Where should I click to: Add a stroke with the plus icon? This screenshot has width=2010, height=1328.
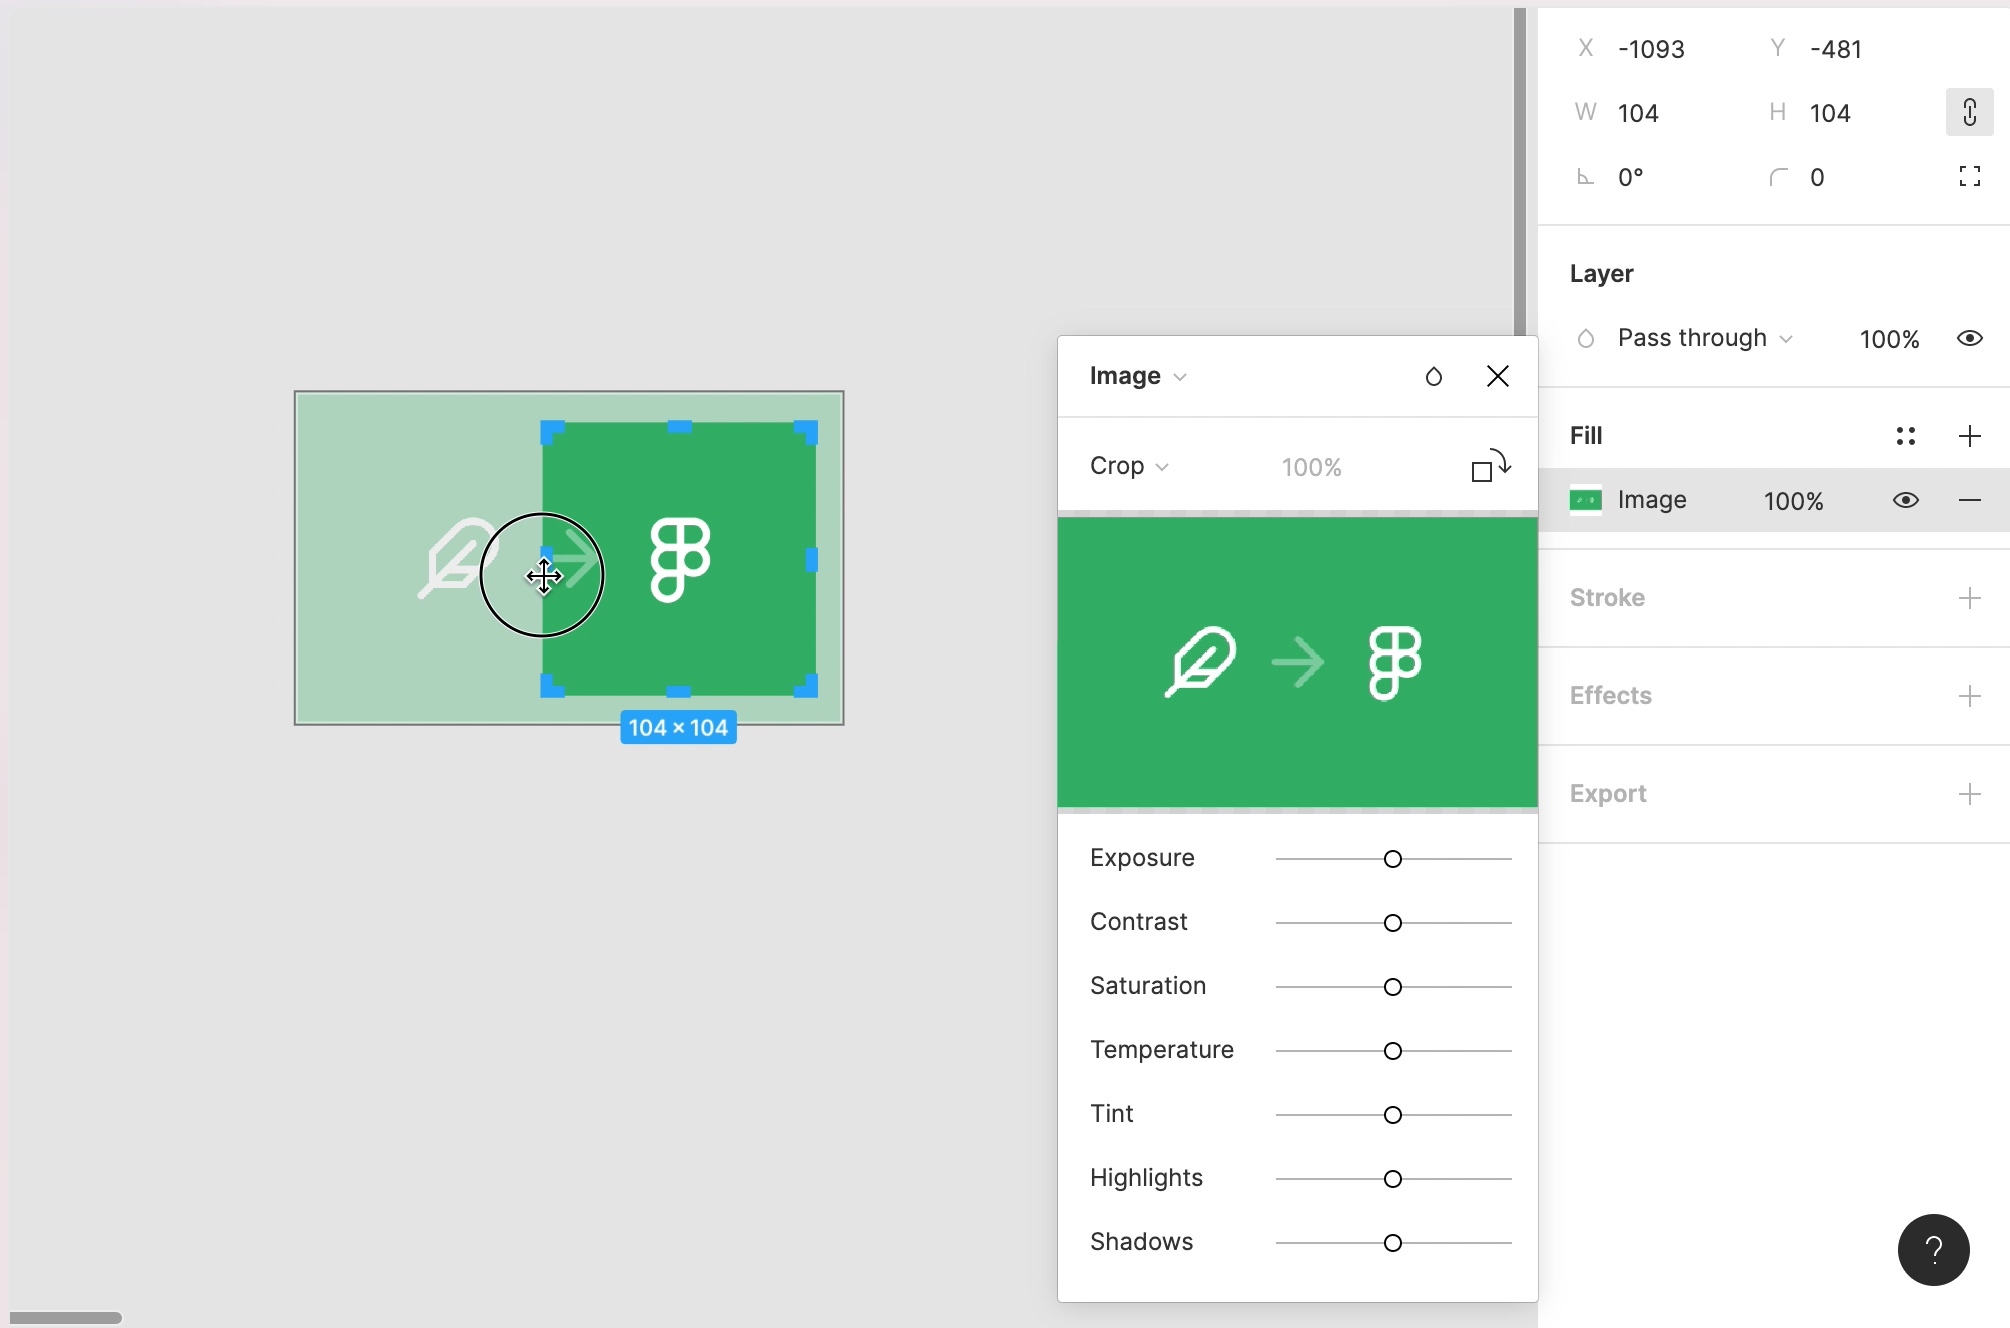pos(1969,598)
